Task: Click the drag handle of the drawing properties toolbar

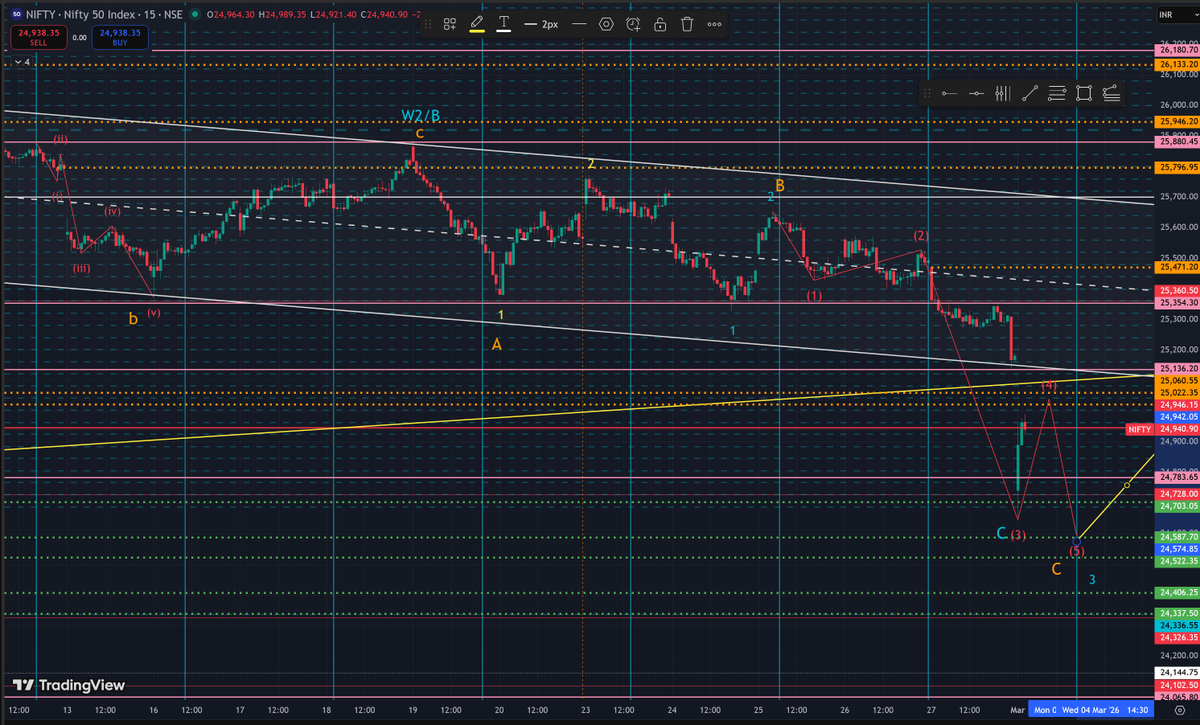Action: click(428, 23)
